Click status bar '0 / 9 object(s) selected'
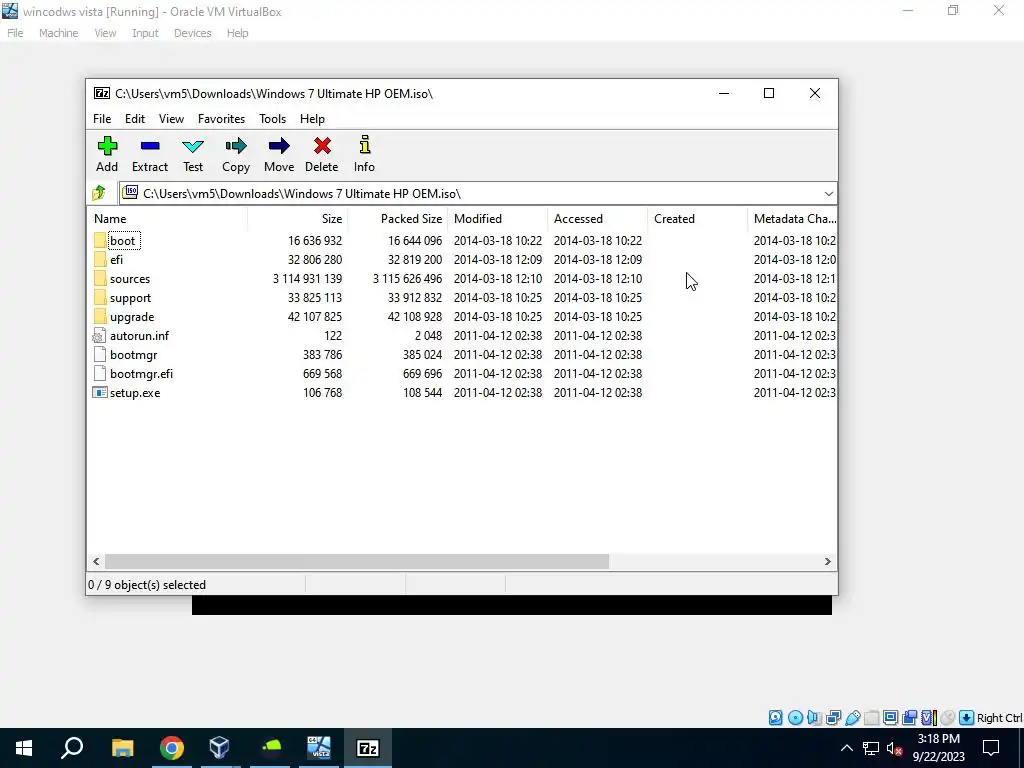The width and height of the screenshot is (1024, 768). click(x=147, y=584)
